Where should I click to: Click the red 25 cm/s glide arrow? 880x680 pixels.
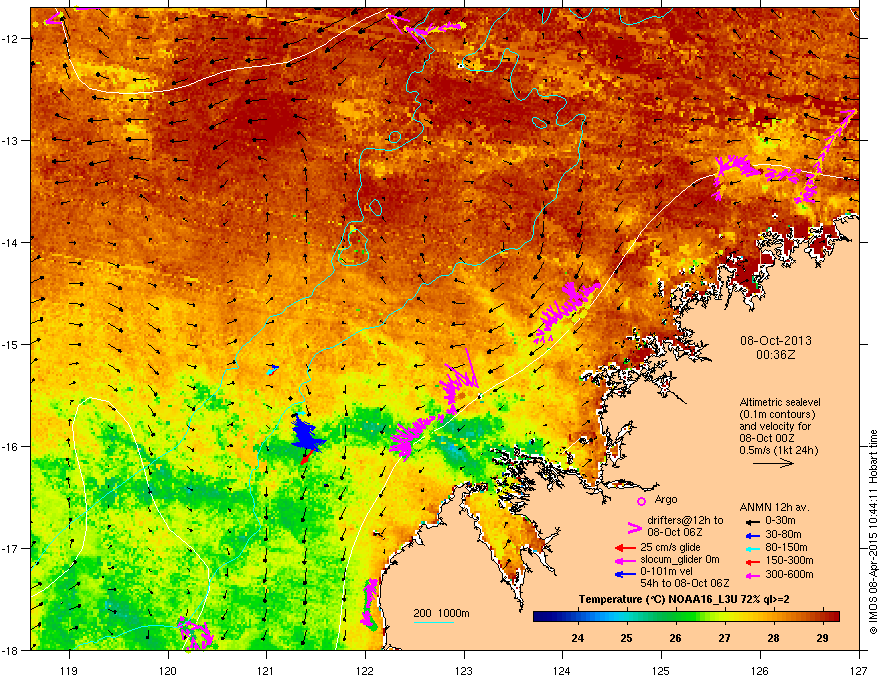tap(626, 548)
